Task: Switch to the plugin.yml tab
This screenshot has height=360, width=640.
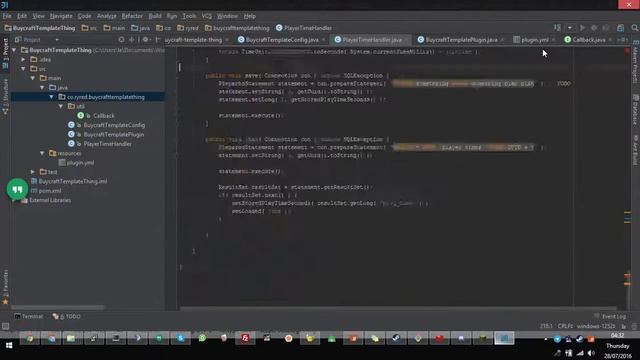Action: (x=534, y=40)
